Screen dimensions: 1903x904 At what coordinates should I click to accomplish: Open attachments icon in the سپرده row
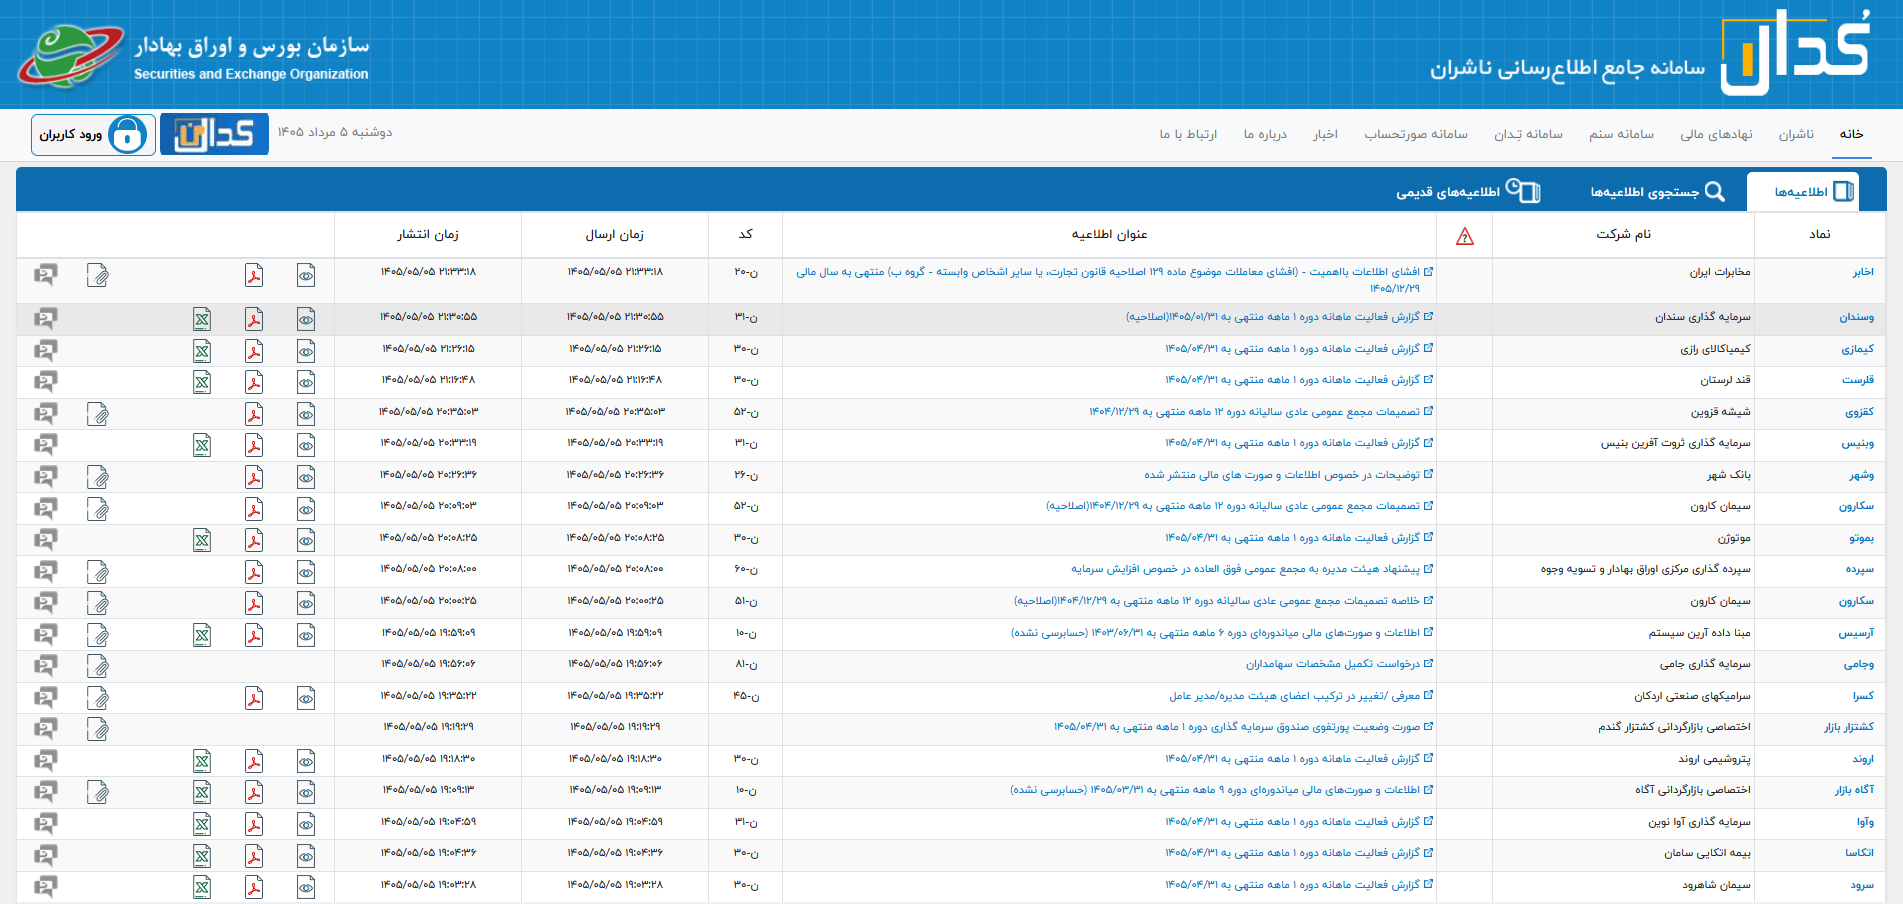(x=97, y=572)
